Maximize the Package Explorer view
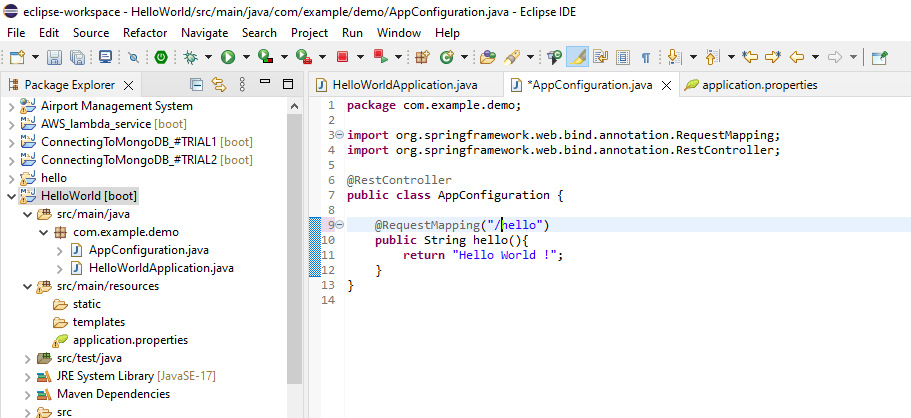 coord(288,84)
